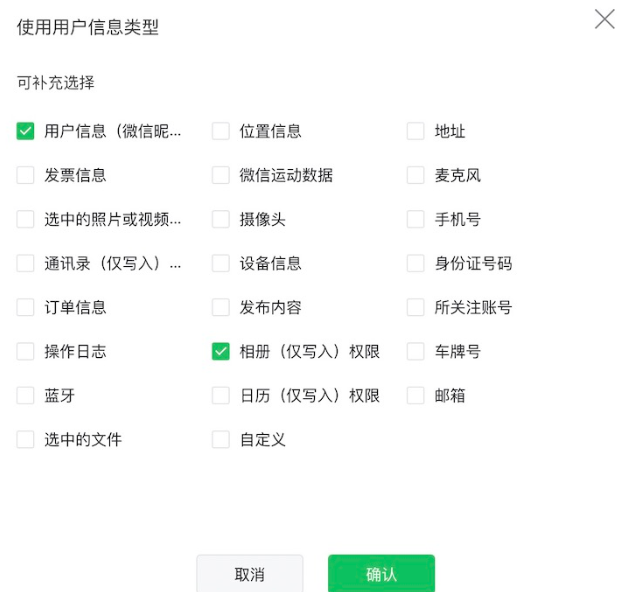Enable the 麦克风 checkbox

[416, 175]
